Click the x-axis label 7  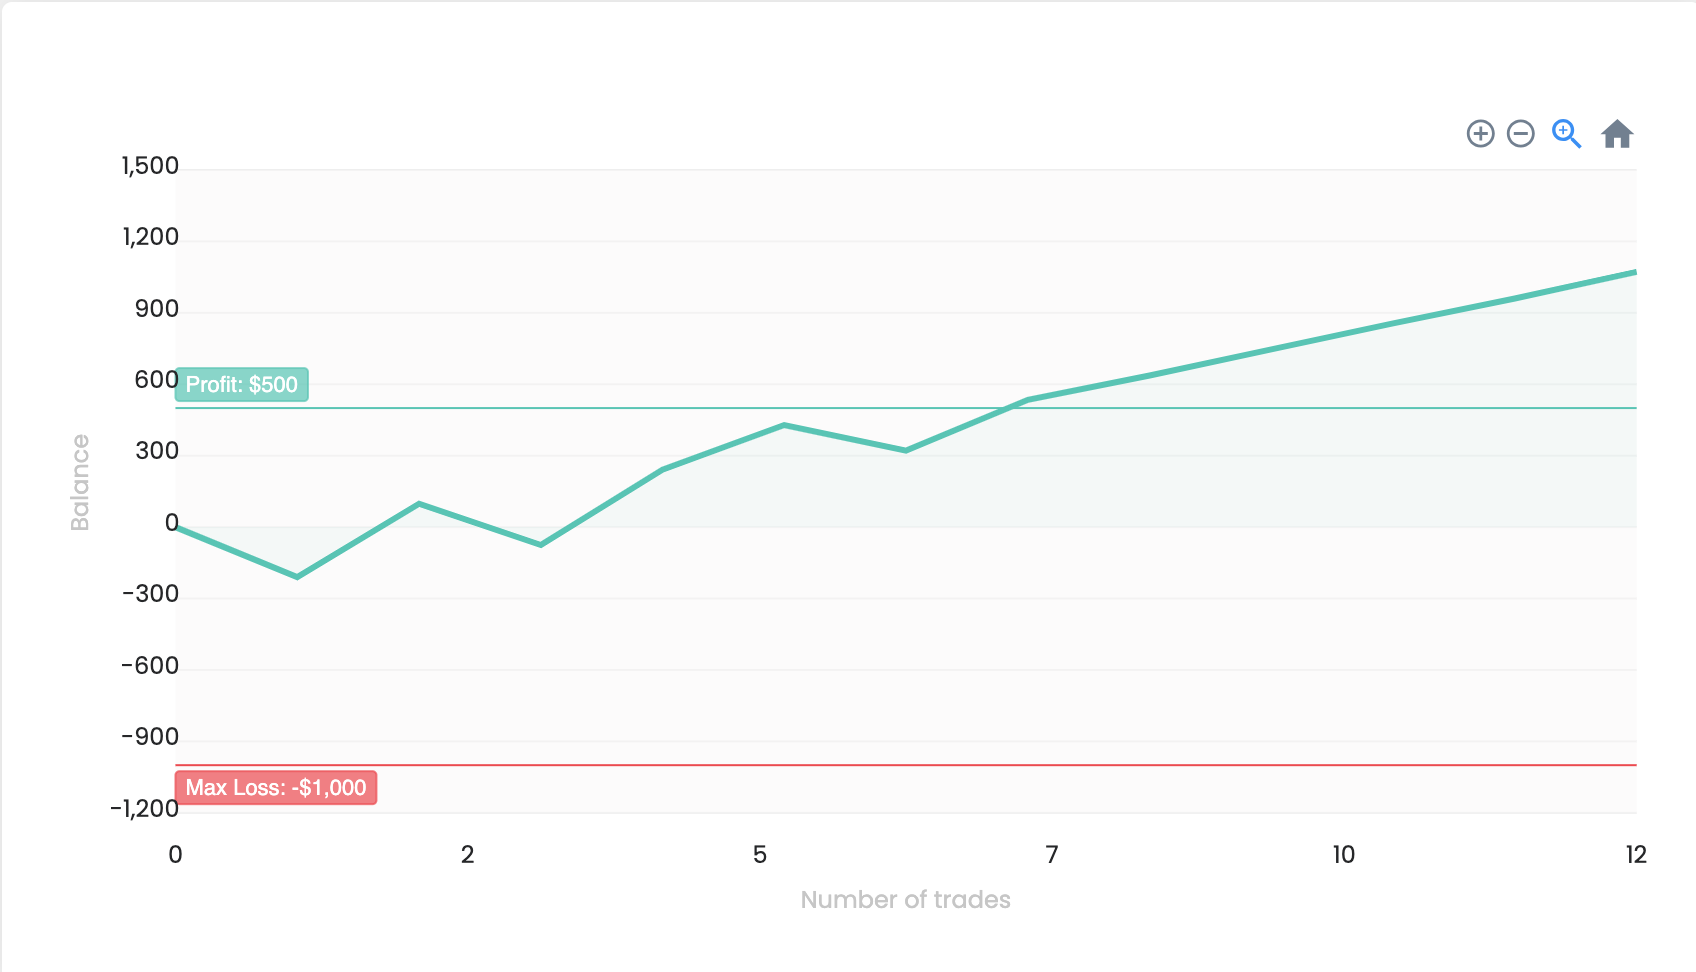point(1051,855)
